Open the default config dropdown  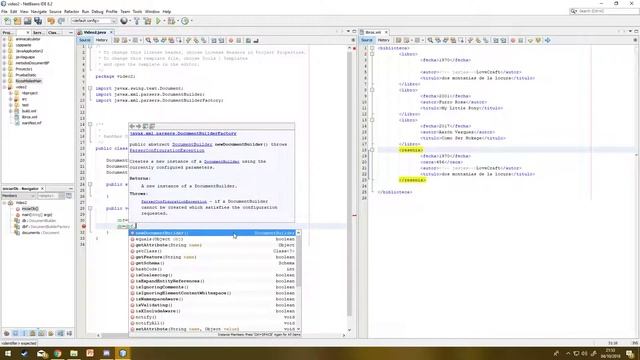tap(94, 21)
